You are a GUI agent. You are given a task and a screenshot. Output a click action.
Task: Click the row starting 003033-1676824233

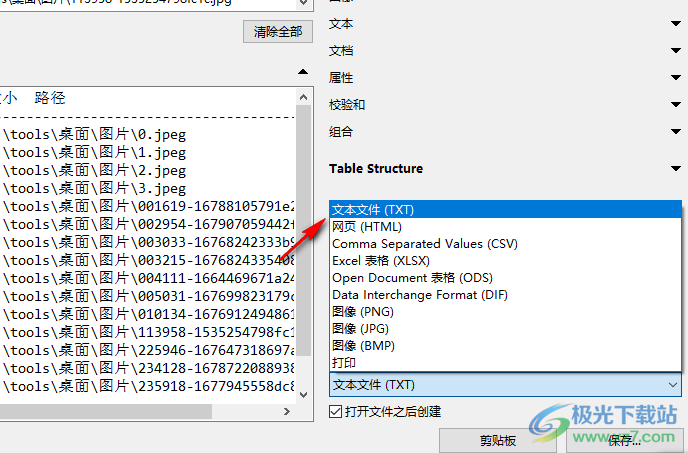click(x=148, y=242)
